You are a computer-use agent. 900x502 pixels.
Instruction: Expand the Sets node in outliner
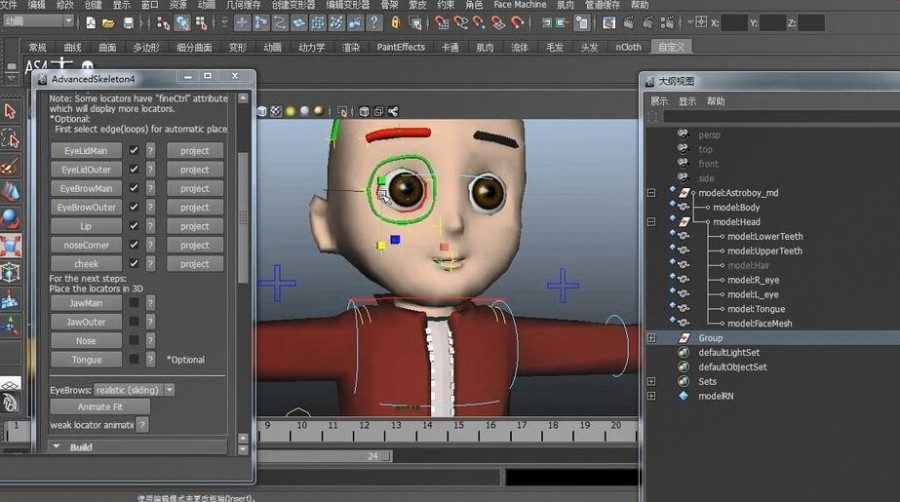651,381
